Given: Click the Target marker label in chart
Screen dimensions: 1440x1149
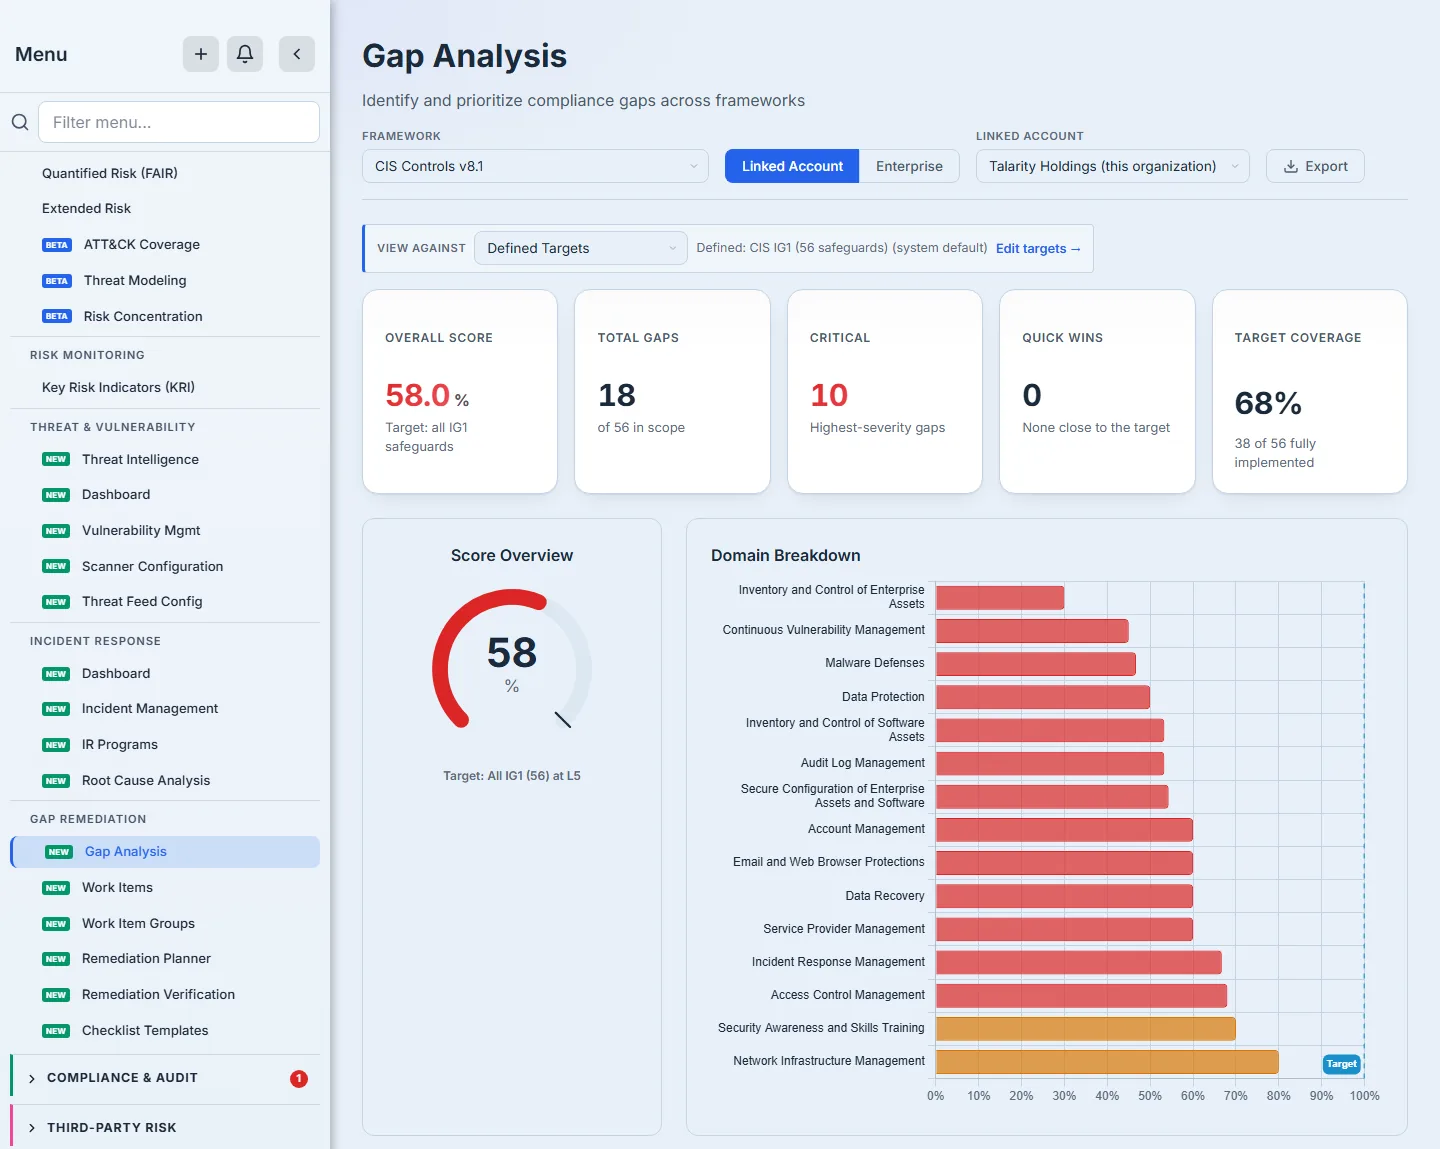Looking at the screenshot, I should [1341, 1064].
